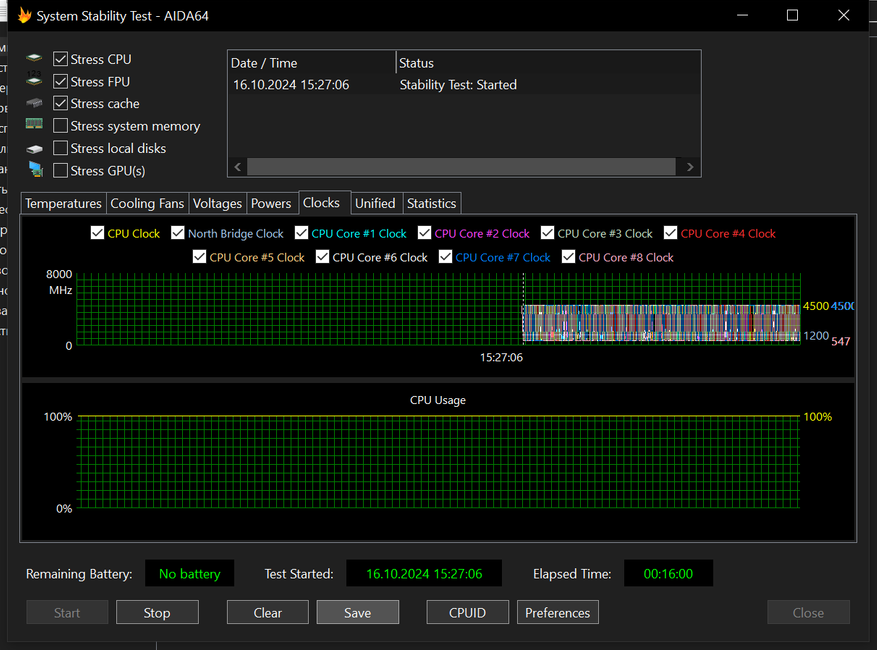Image resolution: width=877 pixels, height=650 pixels.
Task: Click the disk drive icon beside Stress local disks
Action: point(35,149)
